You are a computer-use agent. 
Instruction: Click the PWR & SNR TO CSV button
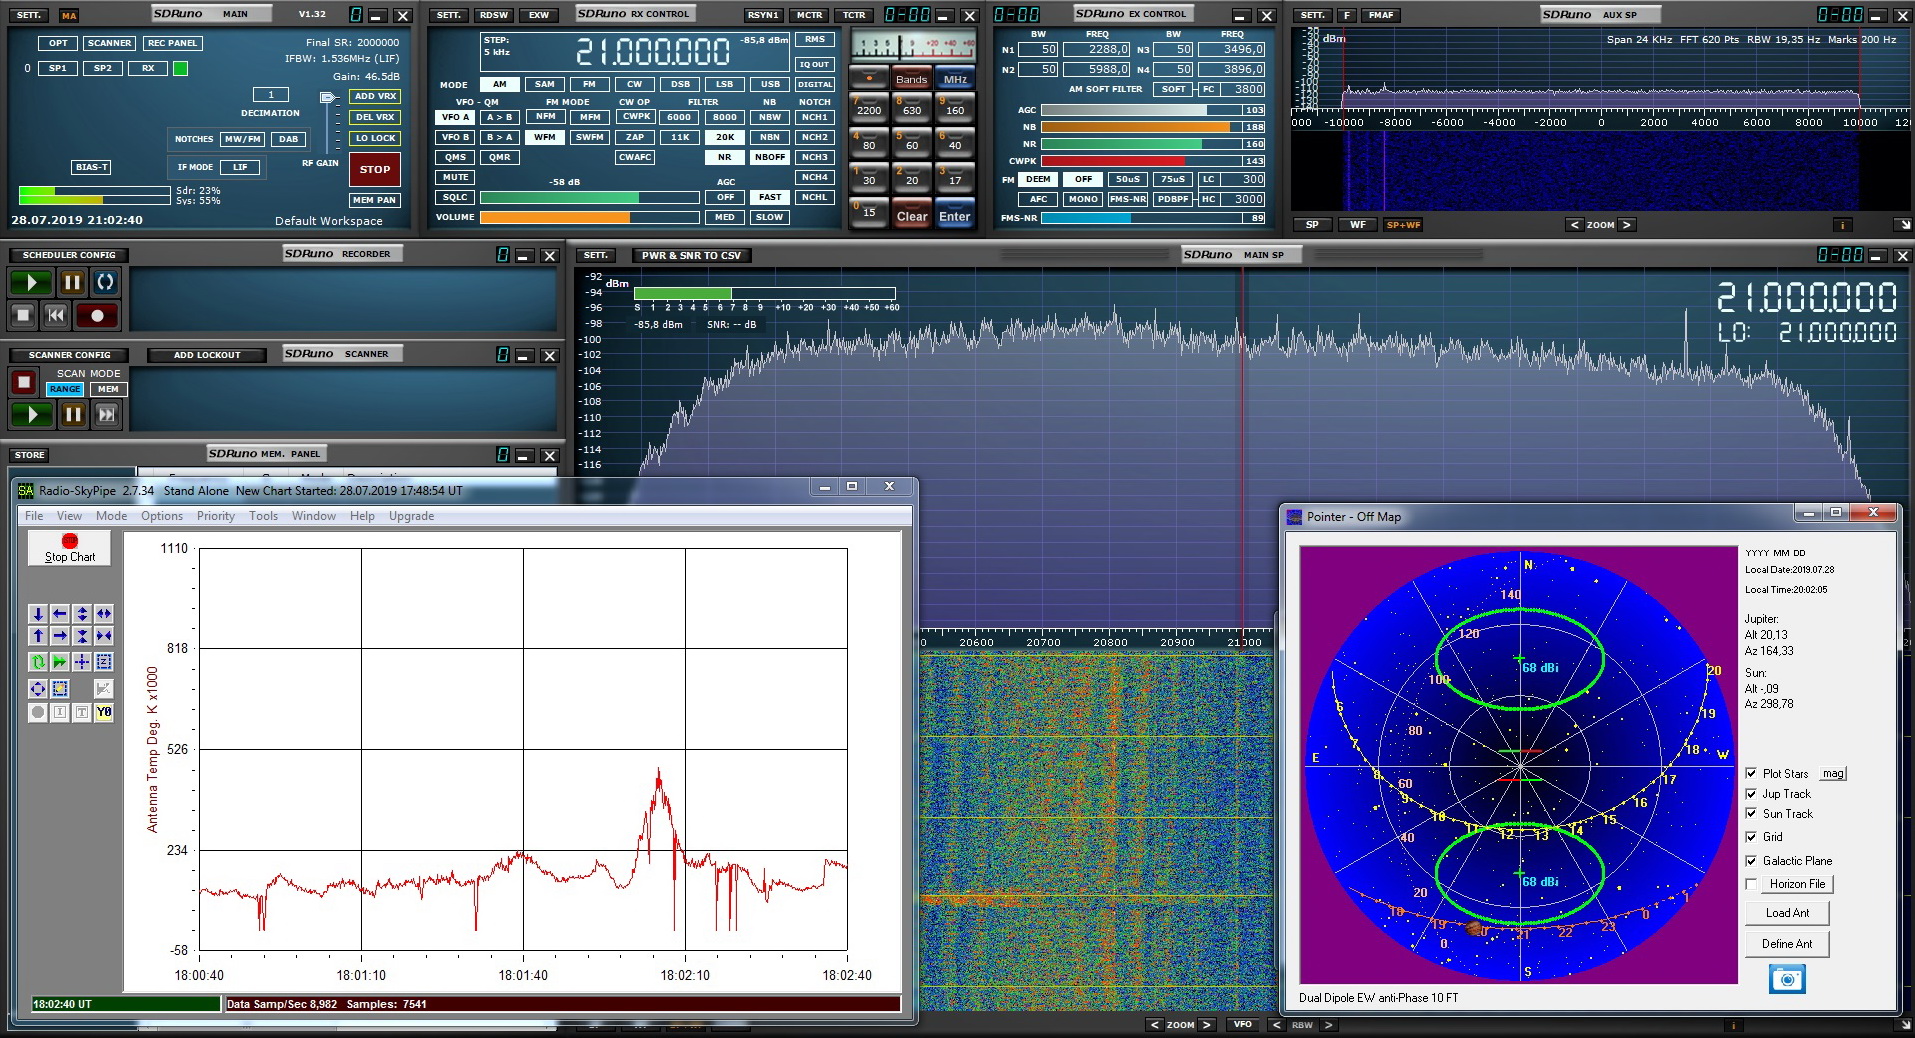click(x=691, y=255)
